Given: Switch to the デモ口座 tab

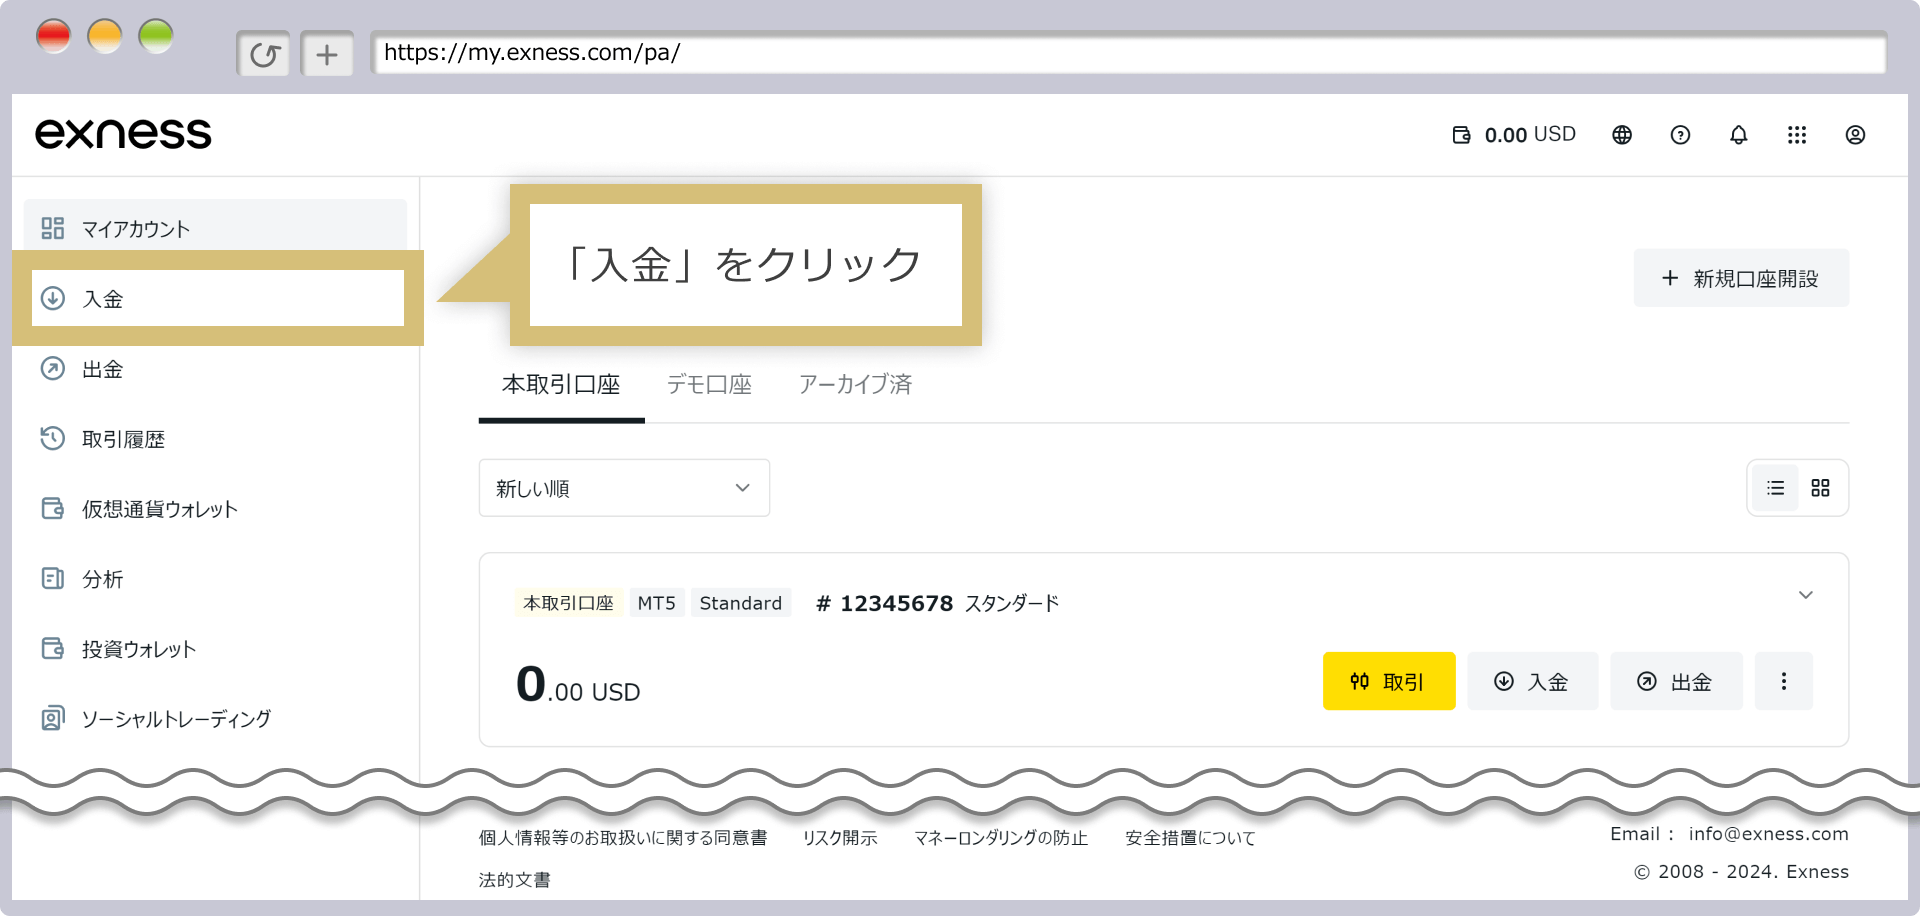Looking at the screenshot, I should pyautogui.click(x=709, y=385).
